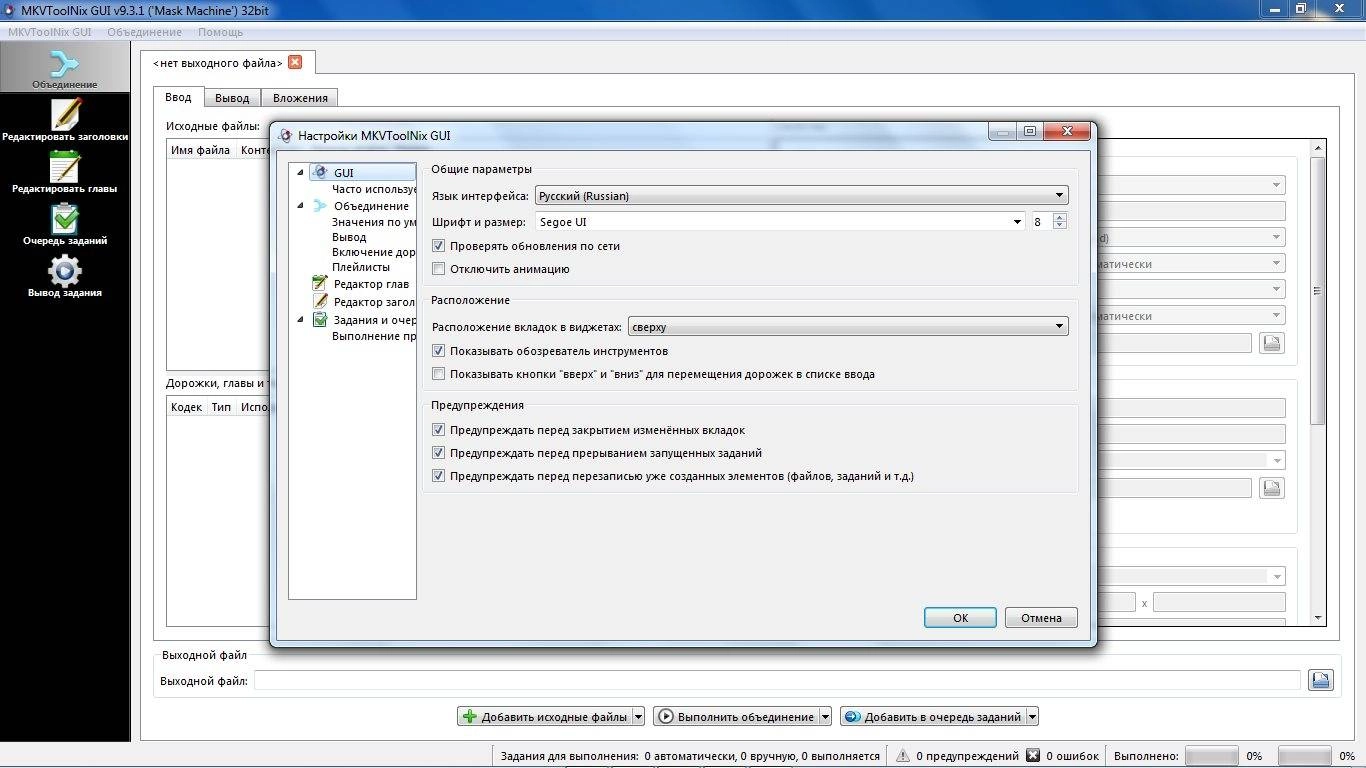This screenshot has height=768, width=1366.
Task: Open Редактировать главы tool
Action: [65, 171]
